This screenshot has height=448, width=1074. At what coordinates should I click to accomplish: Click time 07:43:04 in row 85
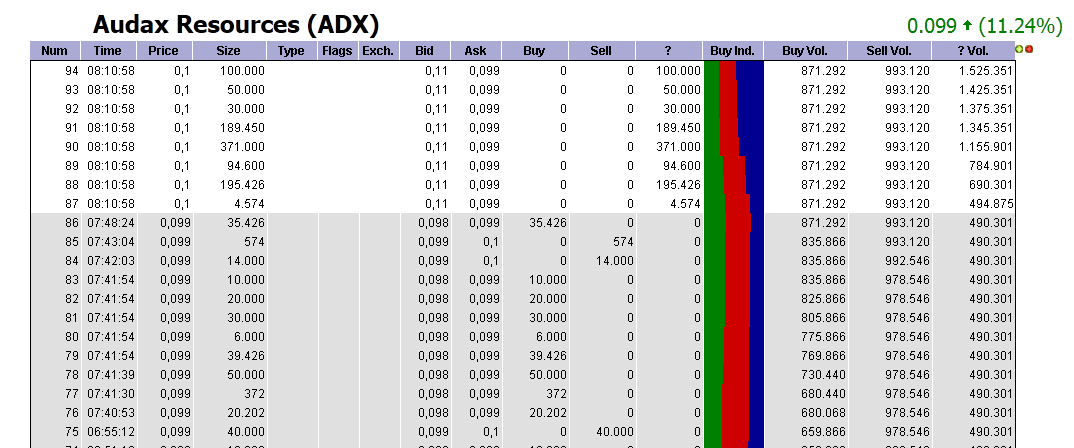(110, 242)
